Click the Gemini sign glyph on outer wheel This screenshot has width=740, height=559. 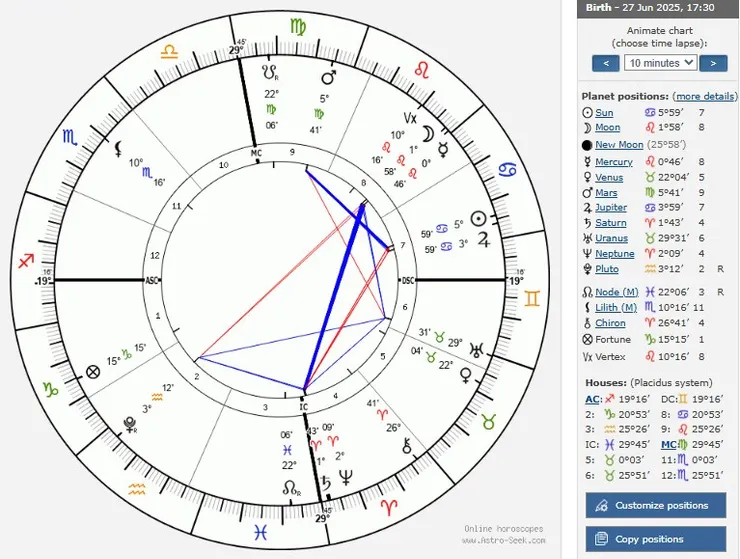coord(531,299)
